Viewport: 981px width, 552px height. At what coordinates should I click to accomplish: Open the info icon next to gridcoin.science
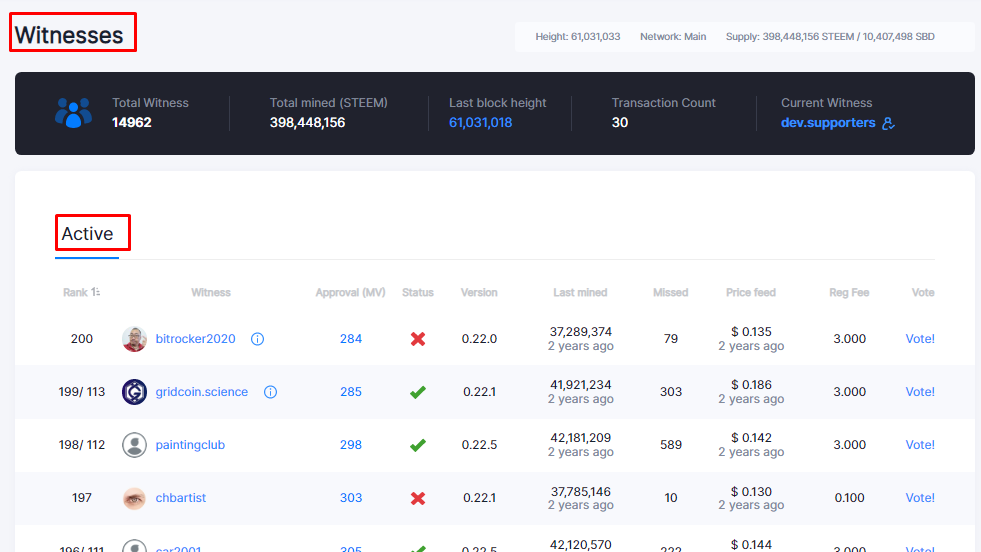click(270, 392)
